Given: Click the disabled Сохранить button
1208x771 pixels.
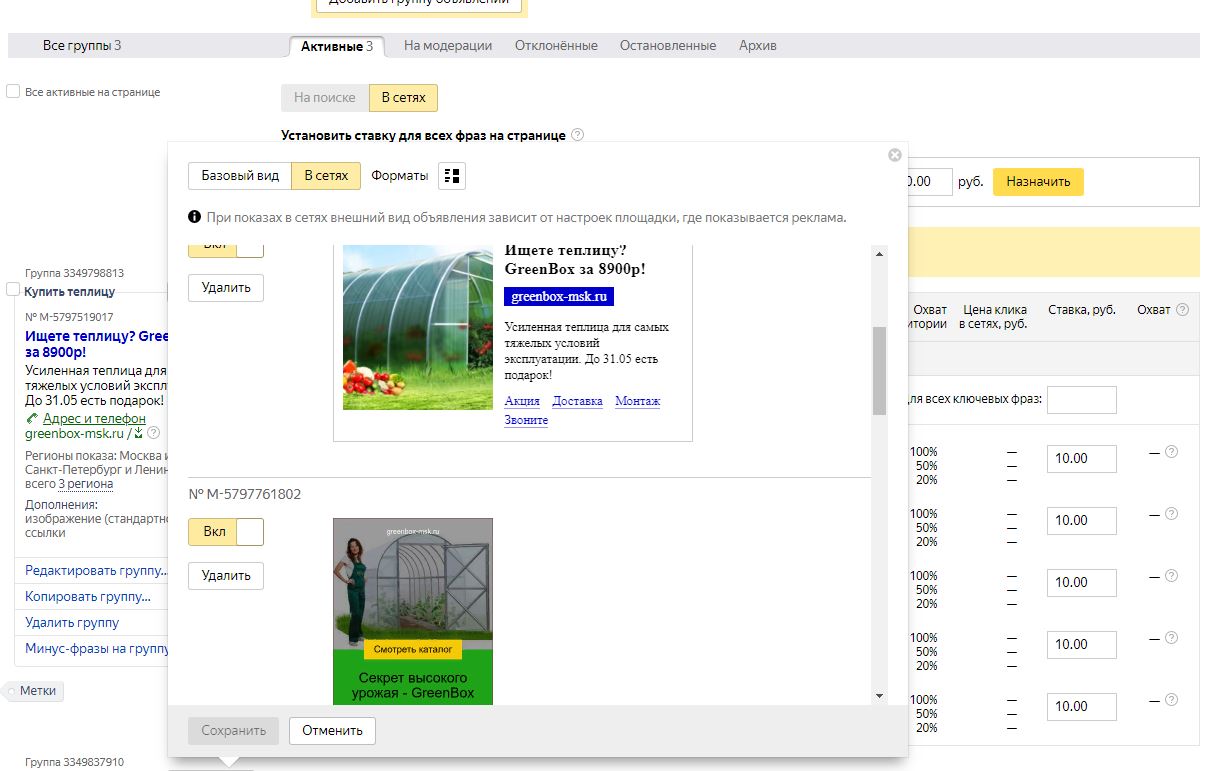Looking at the screenshot, I should point(234,731).
